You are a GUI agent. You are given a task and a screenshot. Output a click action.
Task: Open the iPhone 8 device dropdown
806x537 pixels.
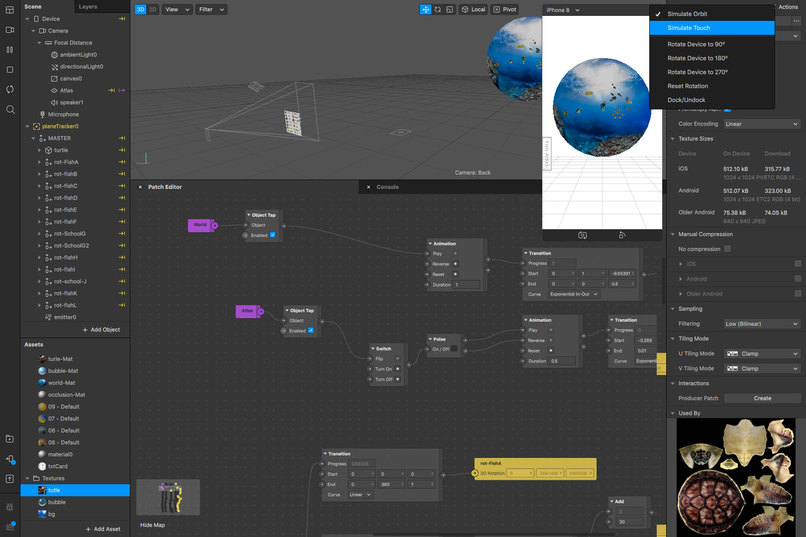(x=563, y=10)
